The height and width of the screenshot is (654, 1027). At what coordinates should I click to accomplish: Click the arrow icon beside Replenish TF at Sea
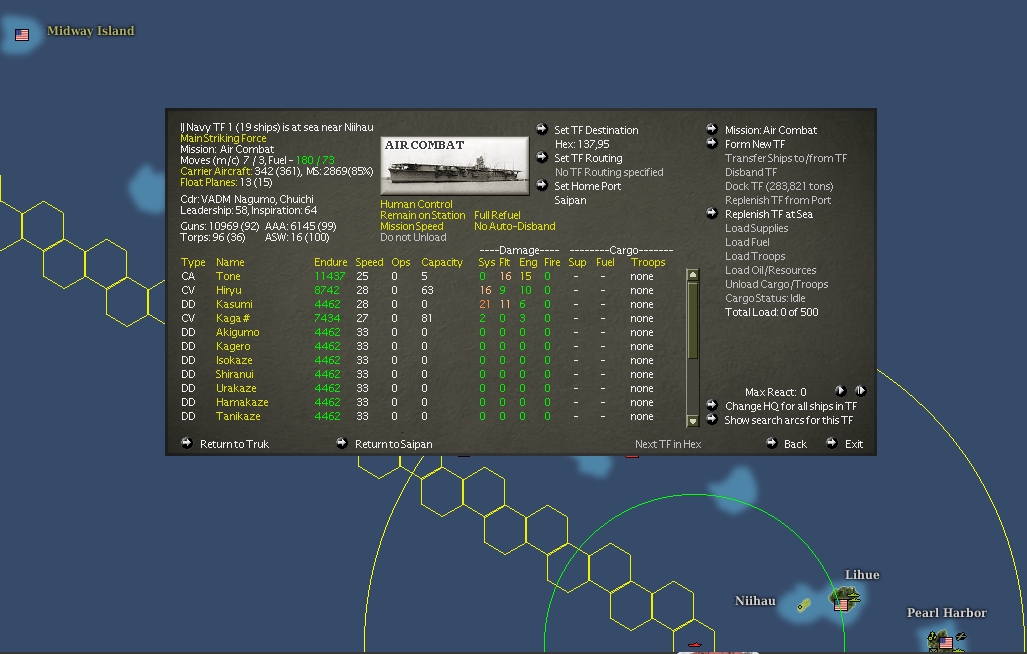tap(712, 213)
